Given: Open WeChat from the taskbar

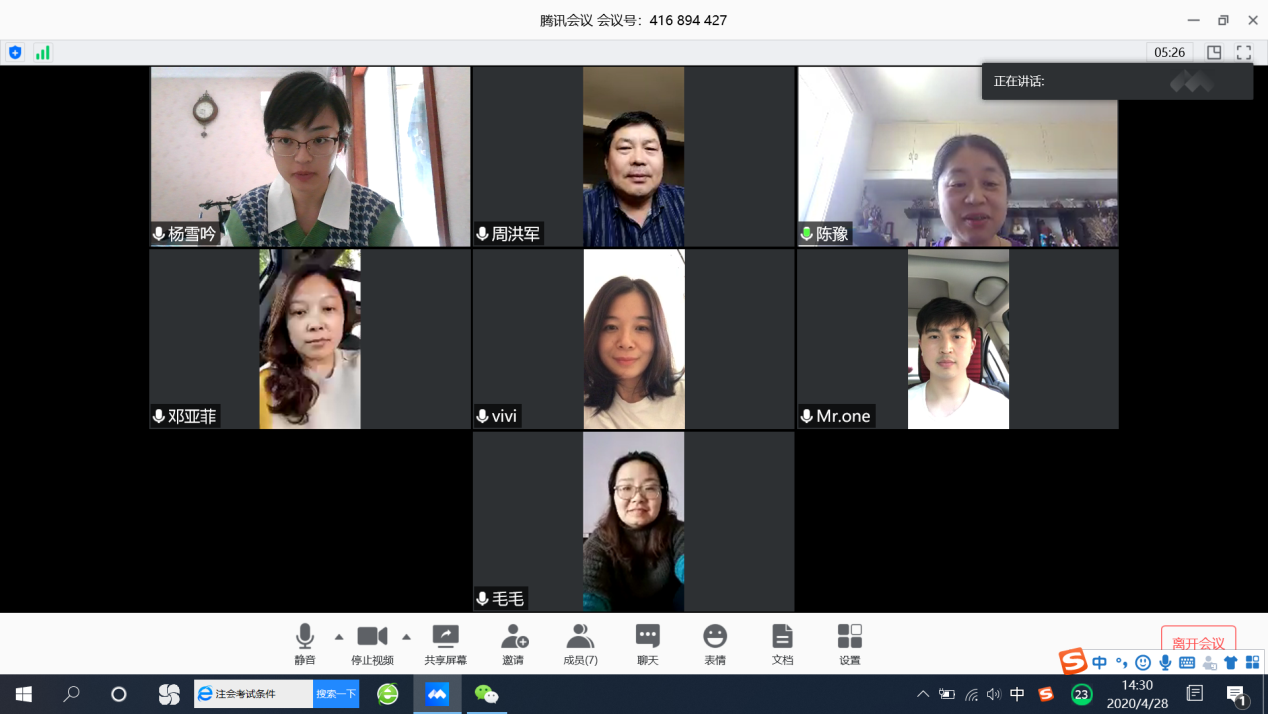Looking at the screenshot, I should 486,694.
